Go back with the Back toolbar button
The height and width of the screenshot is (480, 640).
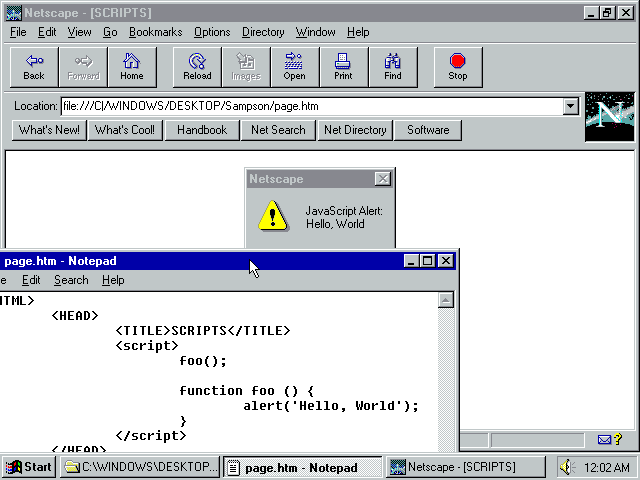click(x=34, y=67)
